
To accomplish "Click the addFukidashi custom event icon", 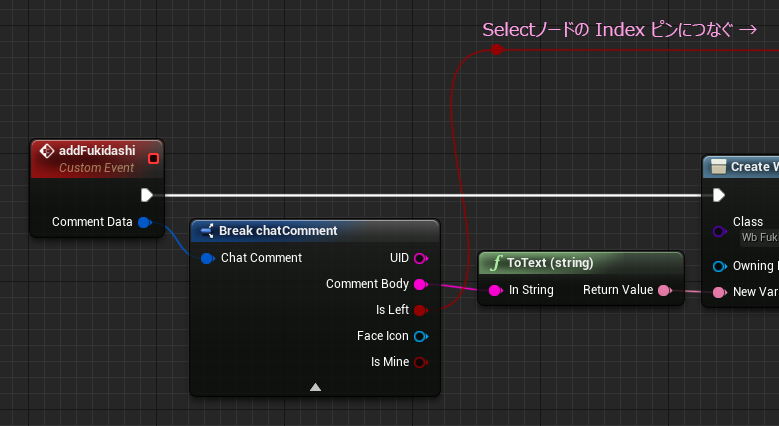I will click(47, 151).
